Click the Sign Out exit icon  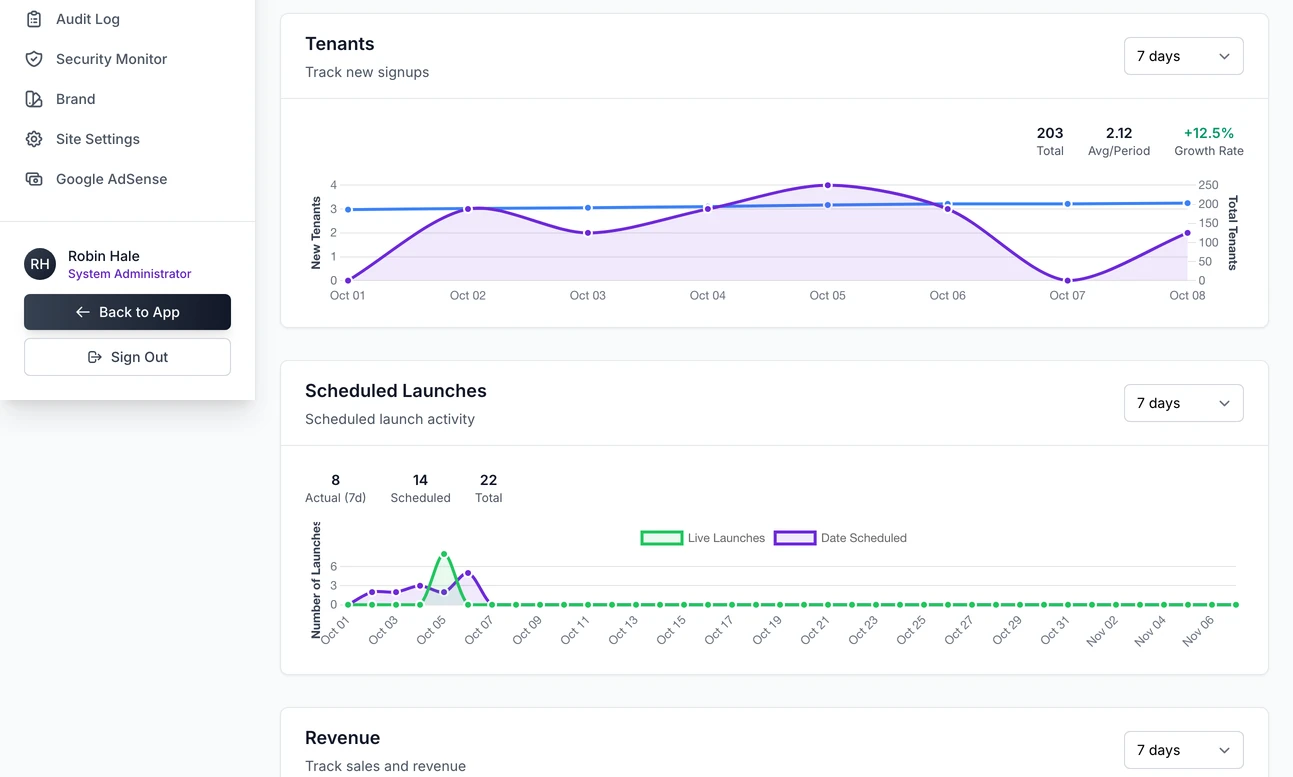pos(95,357)
